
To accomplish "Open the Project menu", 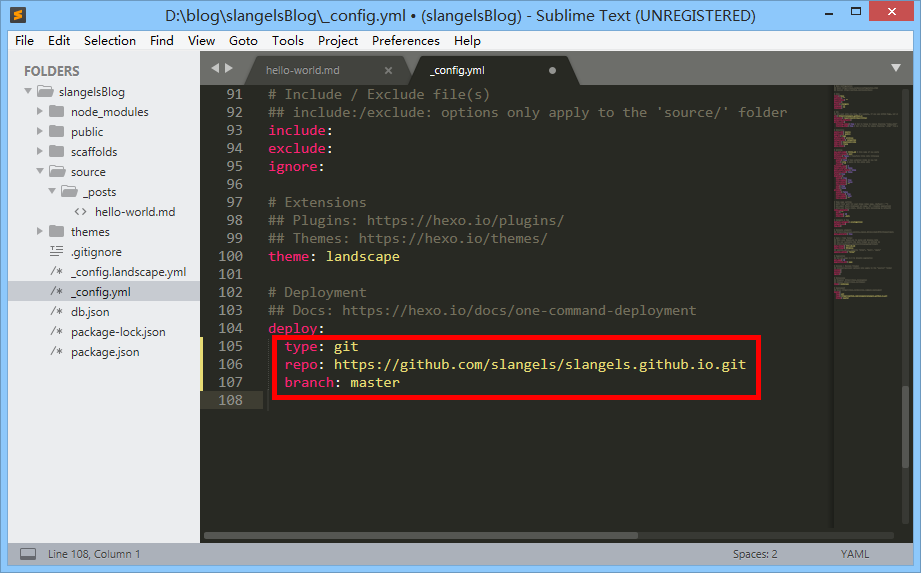I will click(338, 41).
